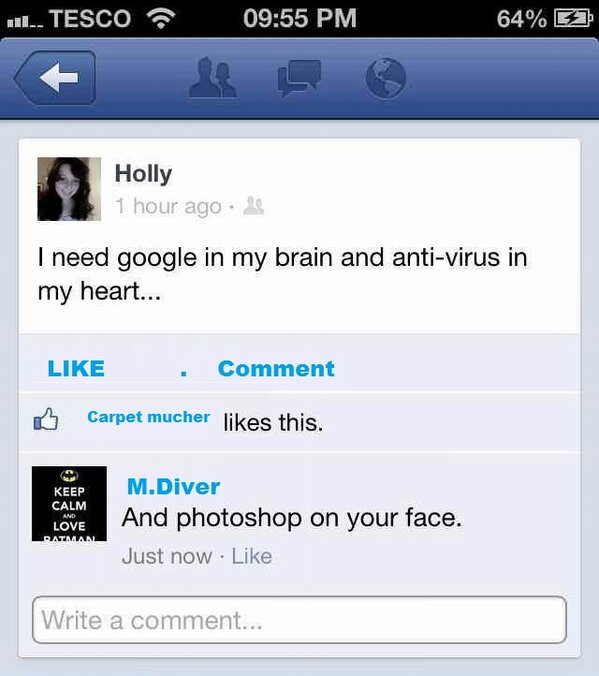599x676 pixels.
Task: Open the friend requests icon
Action: pos(212,78)
